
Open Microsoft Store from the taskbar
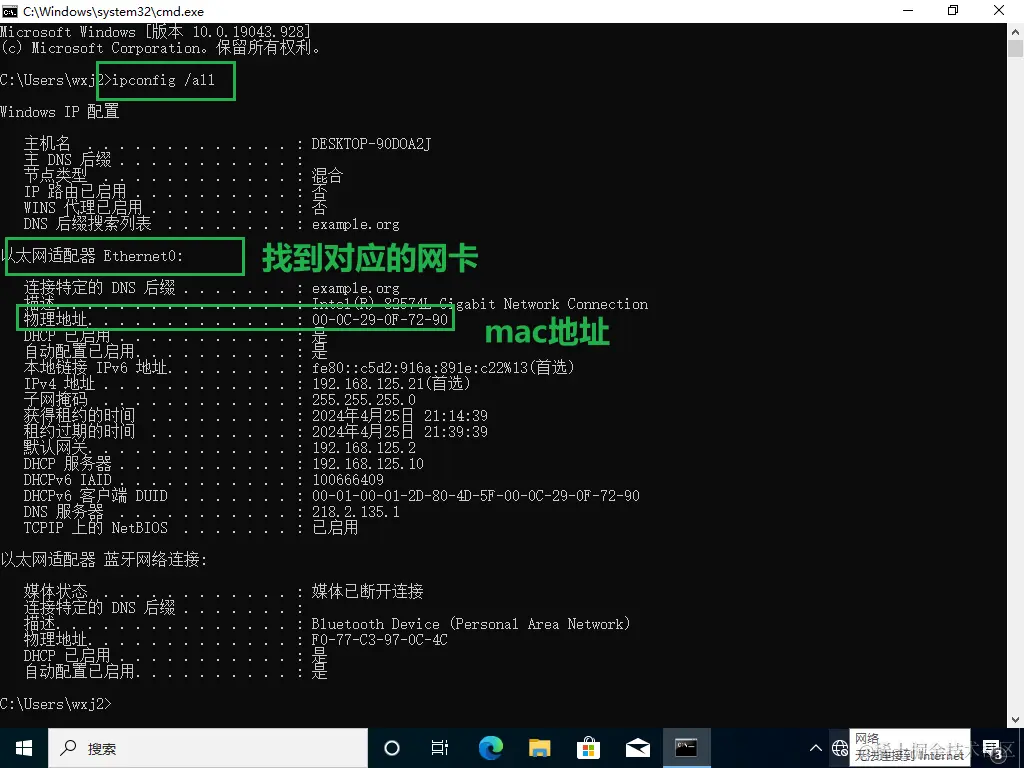coord(588,748)
